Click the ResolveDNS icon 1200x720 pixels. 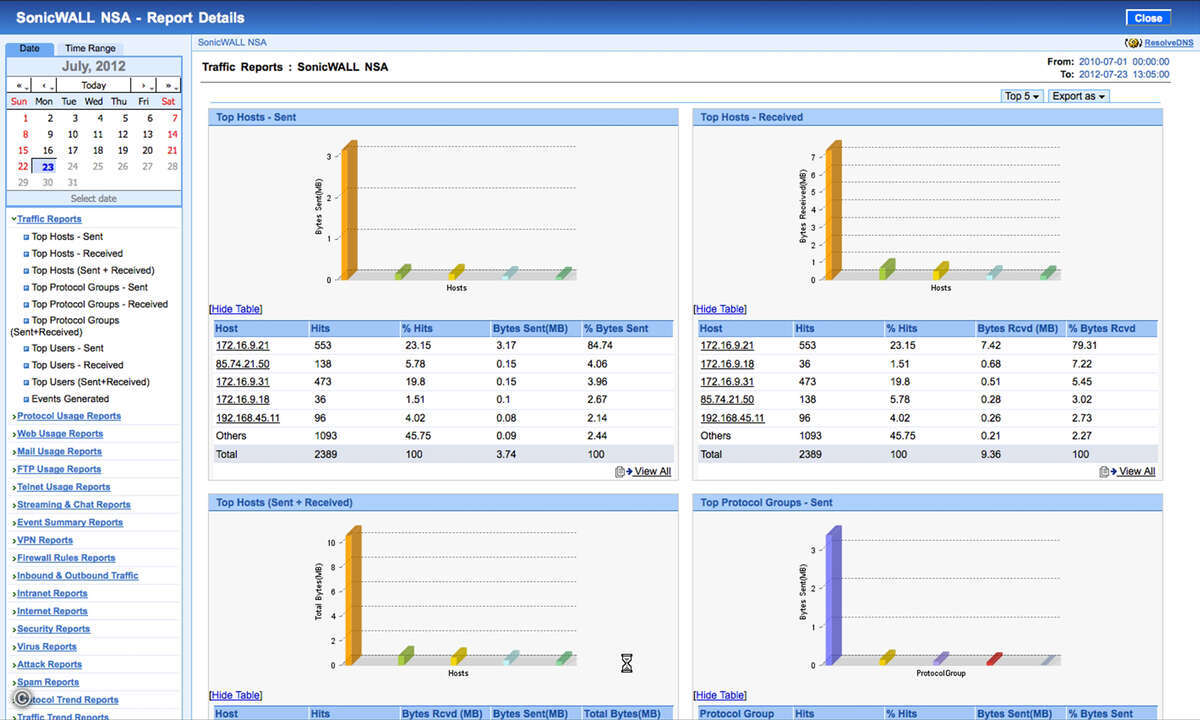1134,43
